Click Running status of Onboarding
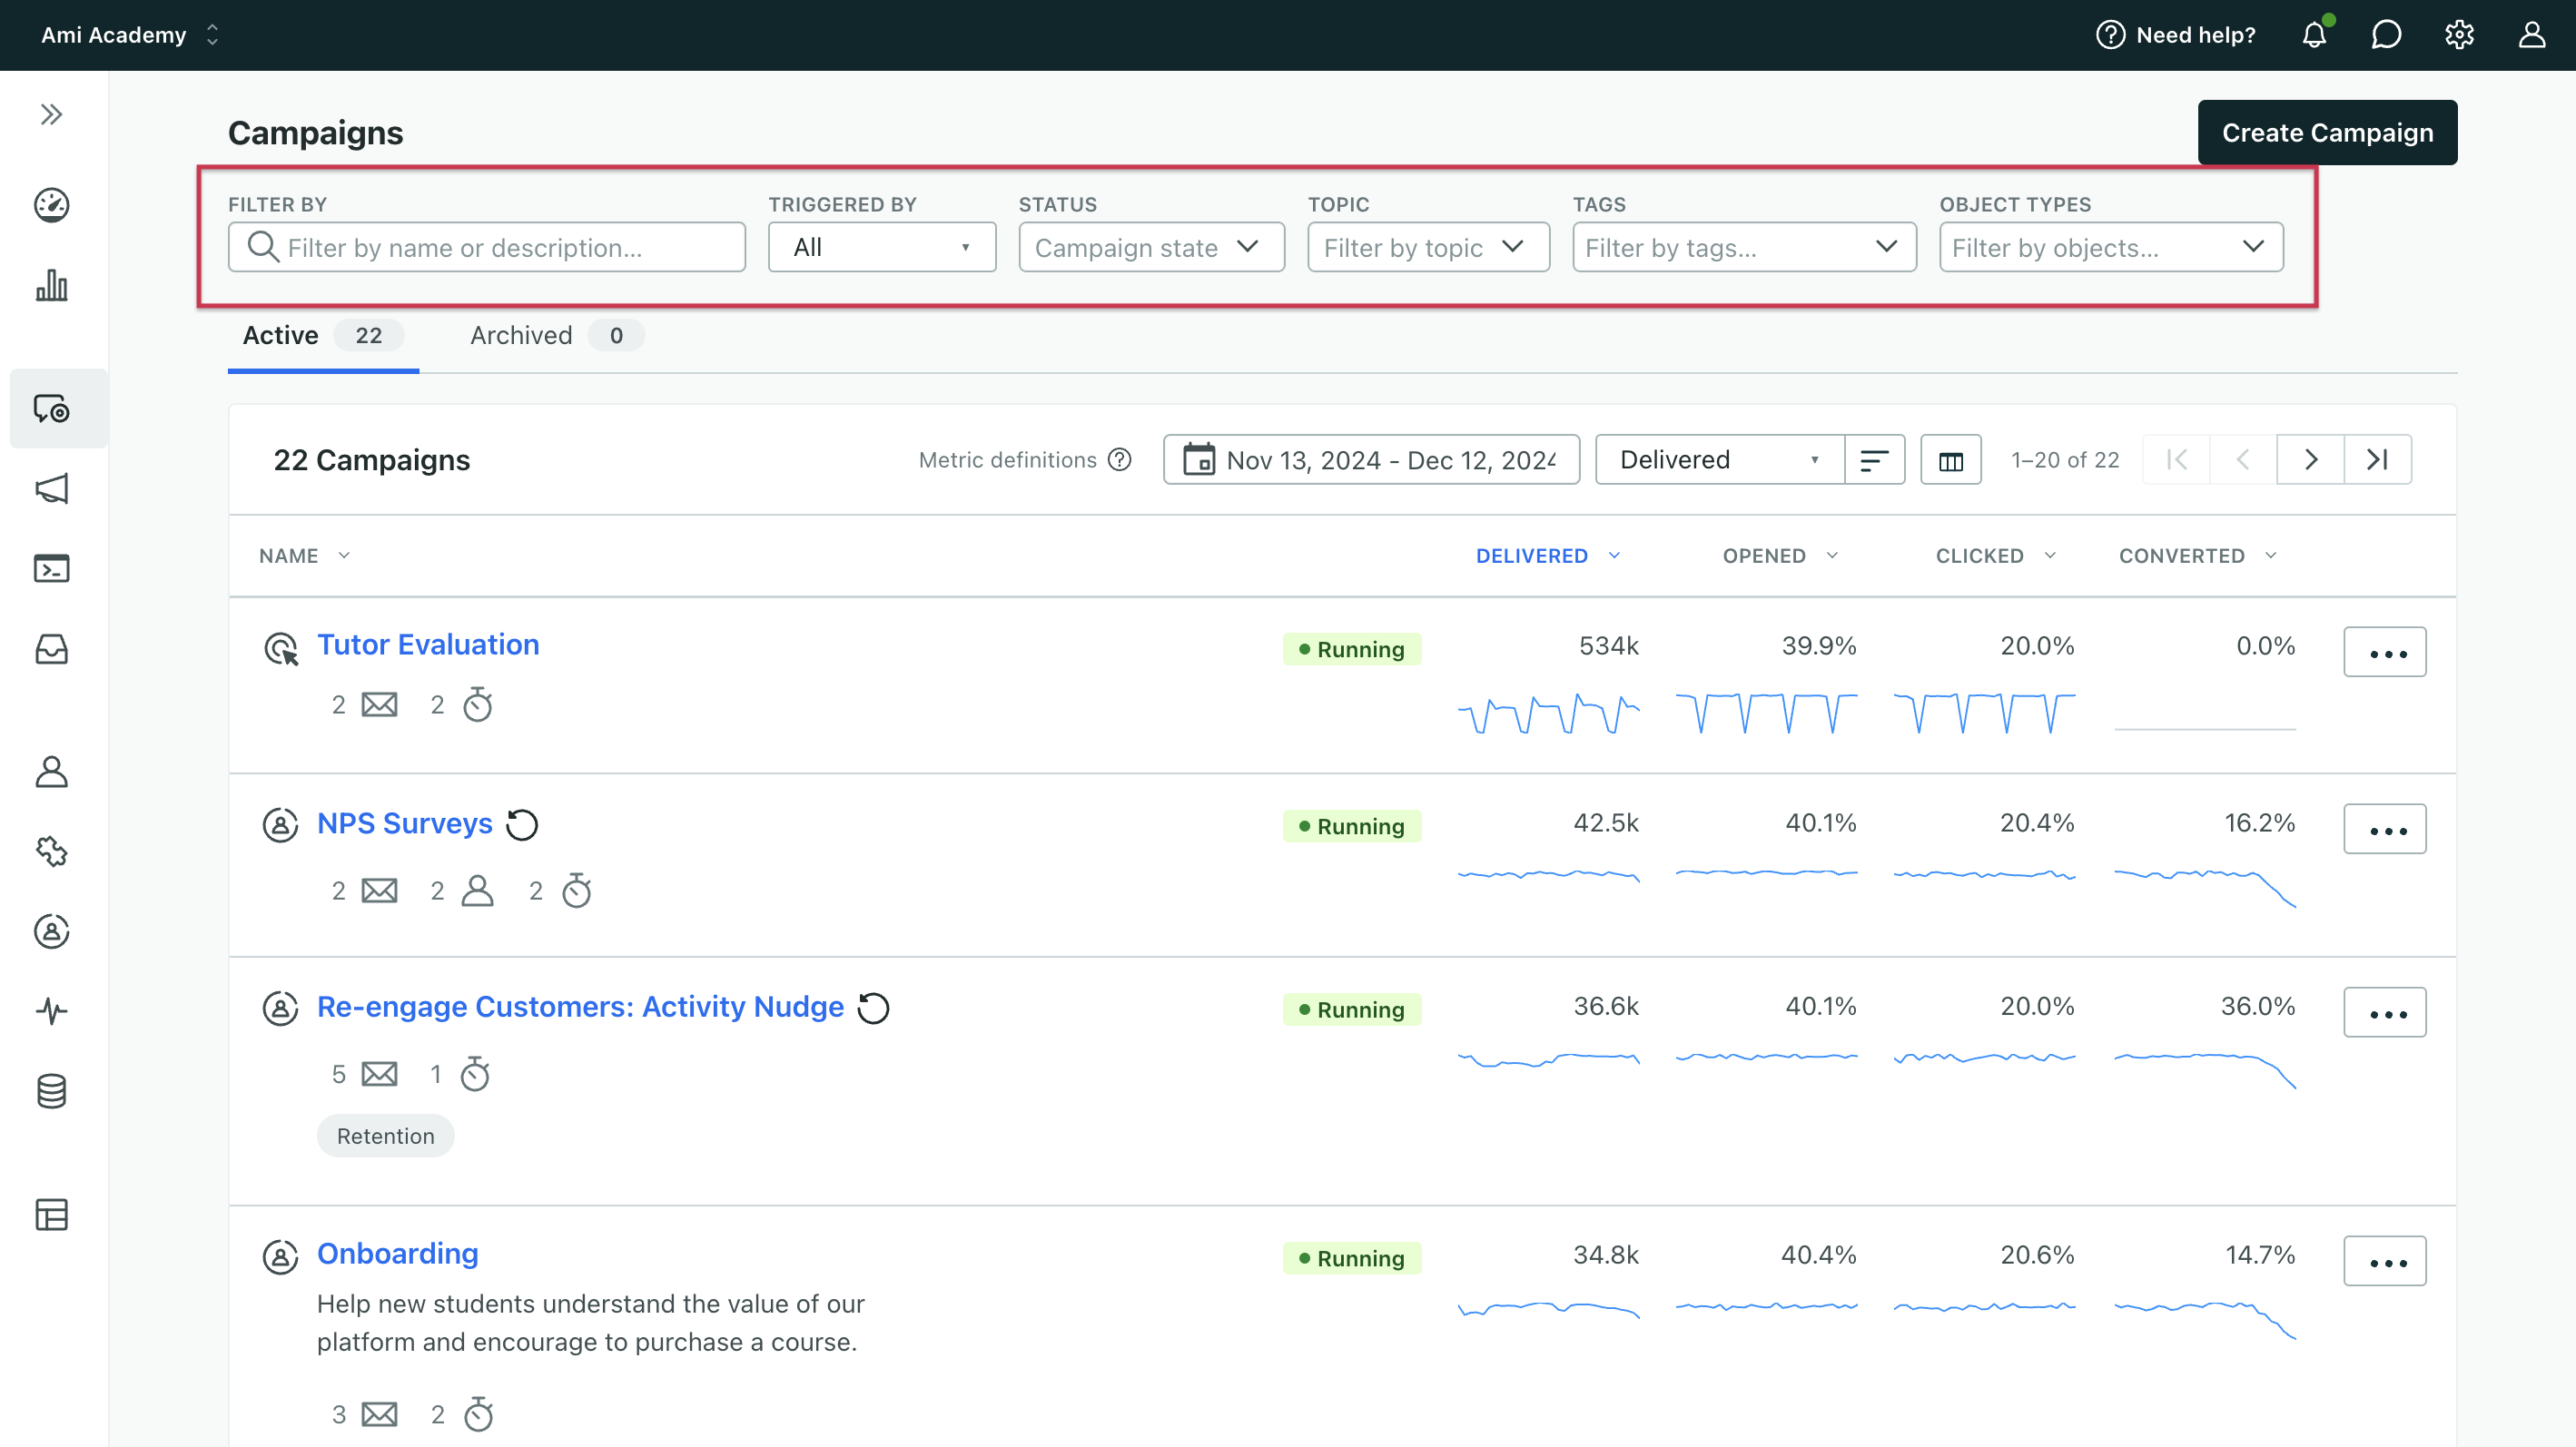 [x=1352, y=1258]
